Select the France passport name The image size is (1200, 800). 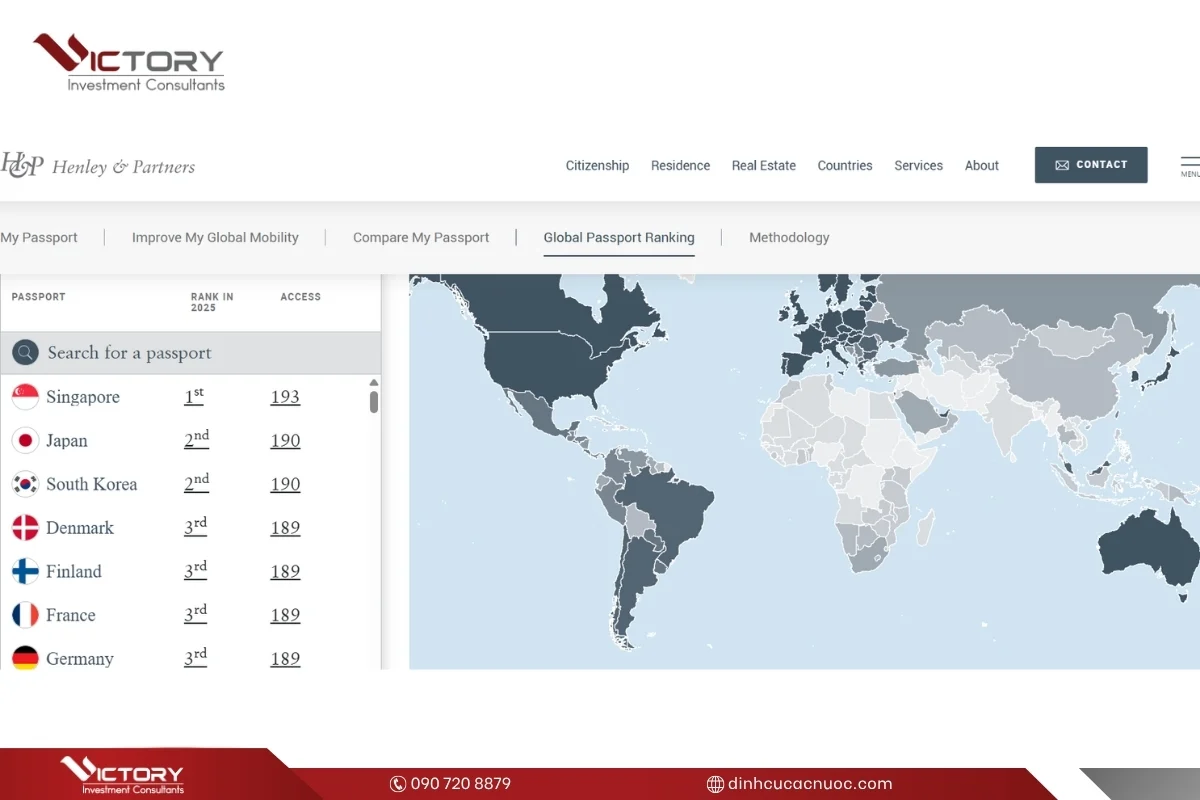pyautogui.click(x=71, y=615)
